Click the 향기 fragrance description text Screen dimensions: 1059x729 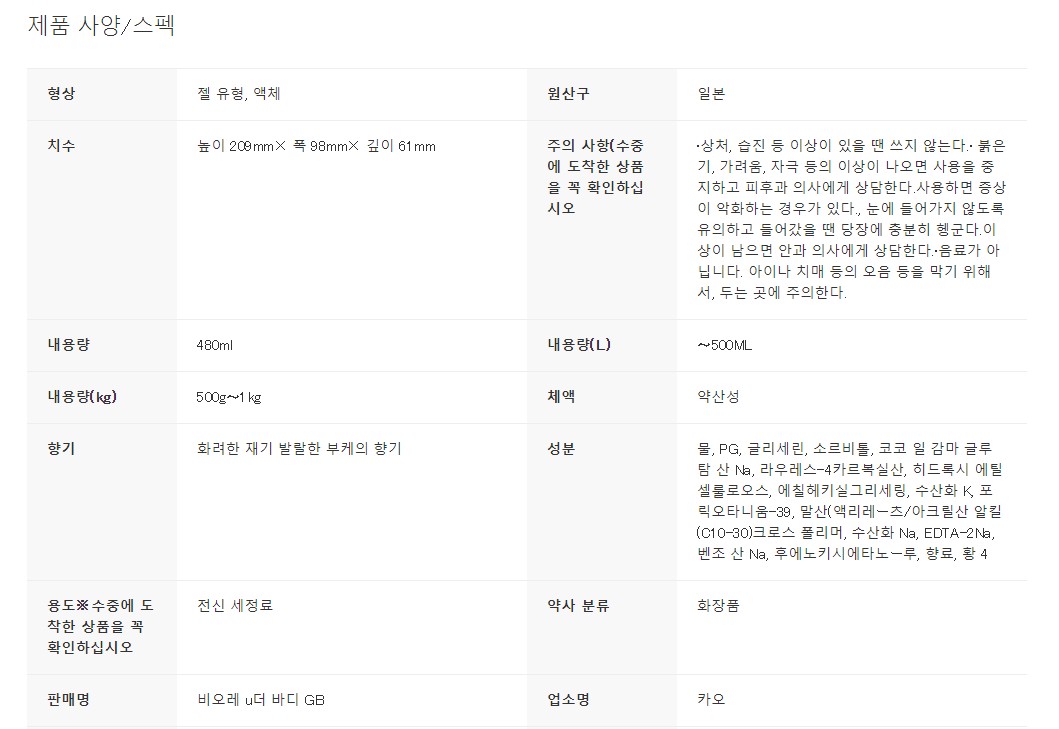click(x=299, y=449)
